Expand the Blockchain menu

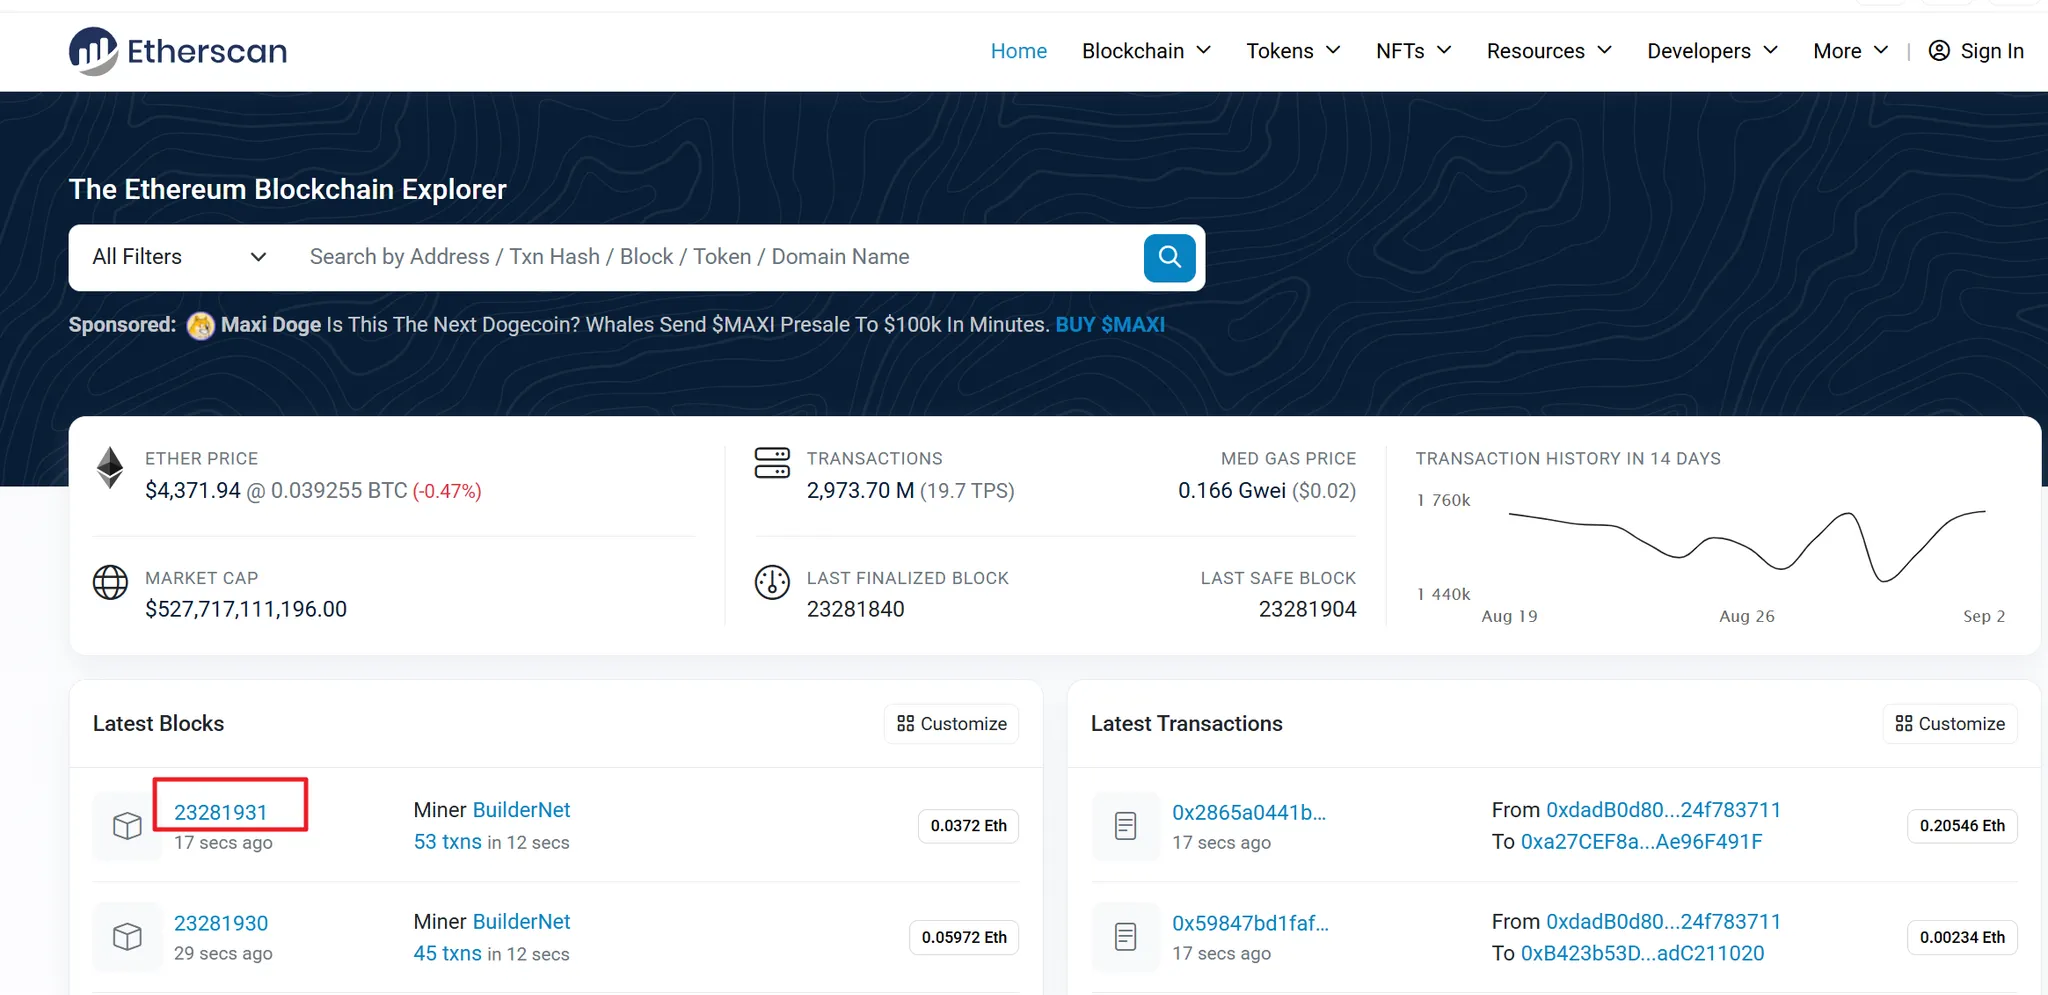click(x=1146, y=51)
